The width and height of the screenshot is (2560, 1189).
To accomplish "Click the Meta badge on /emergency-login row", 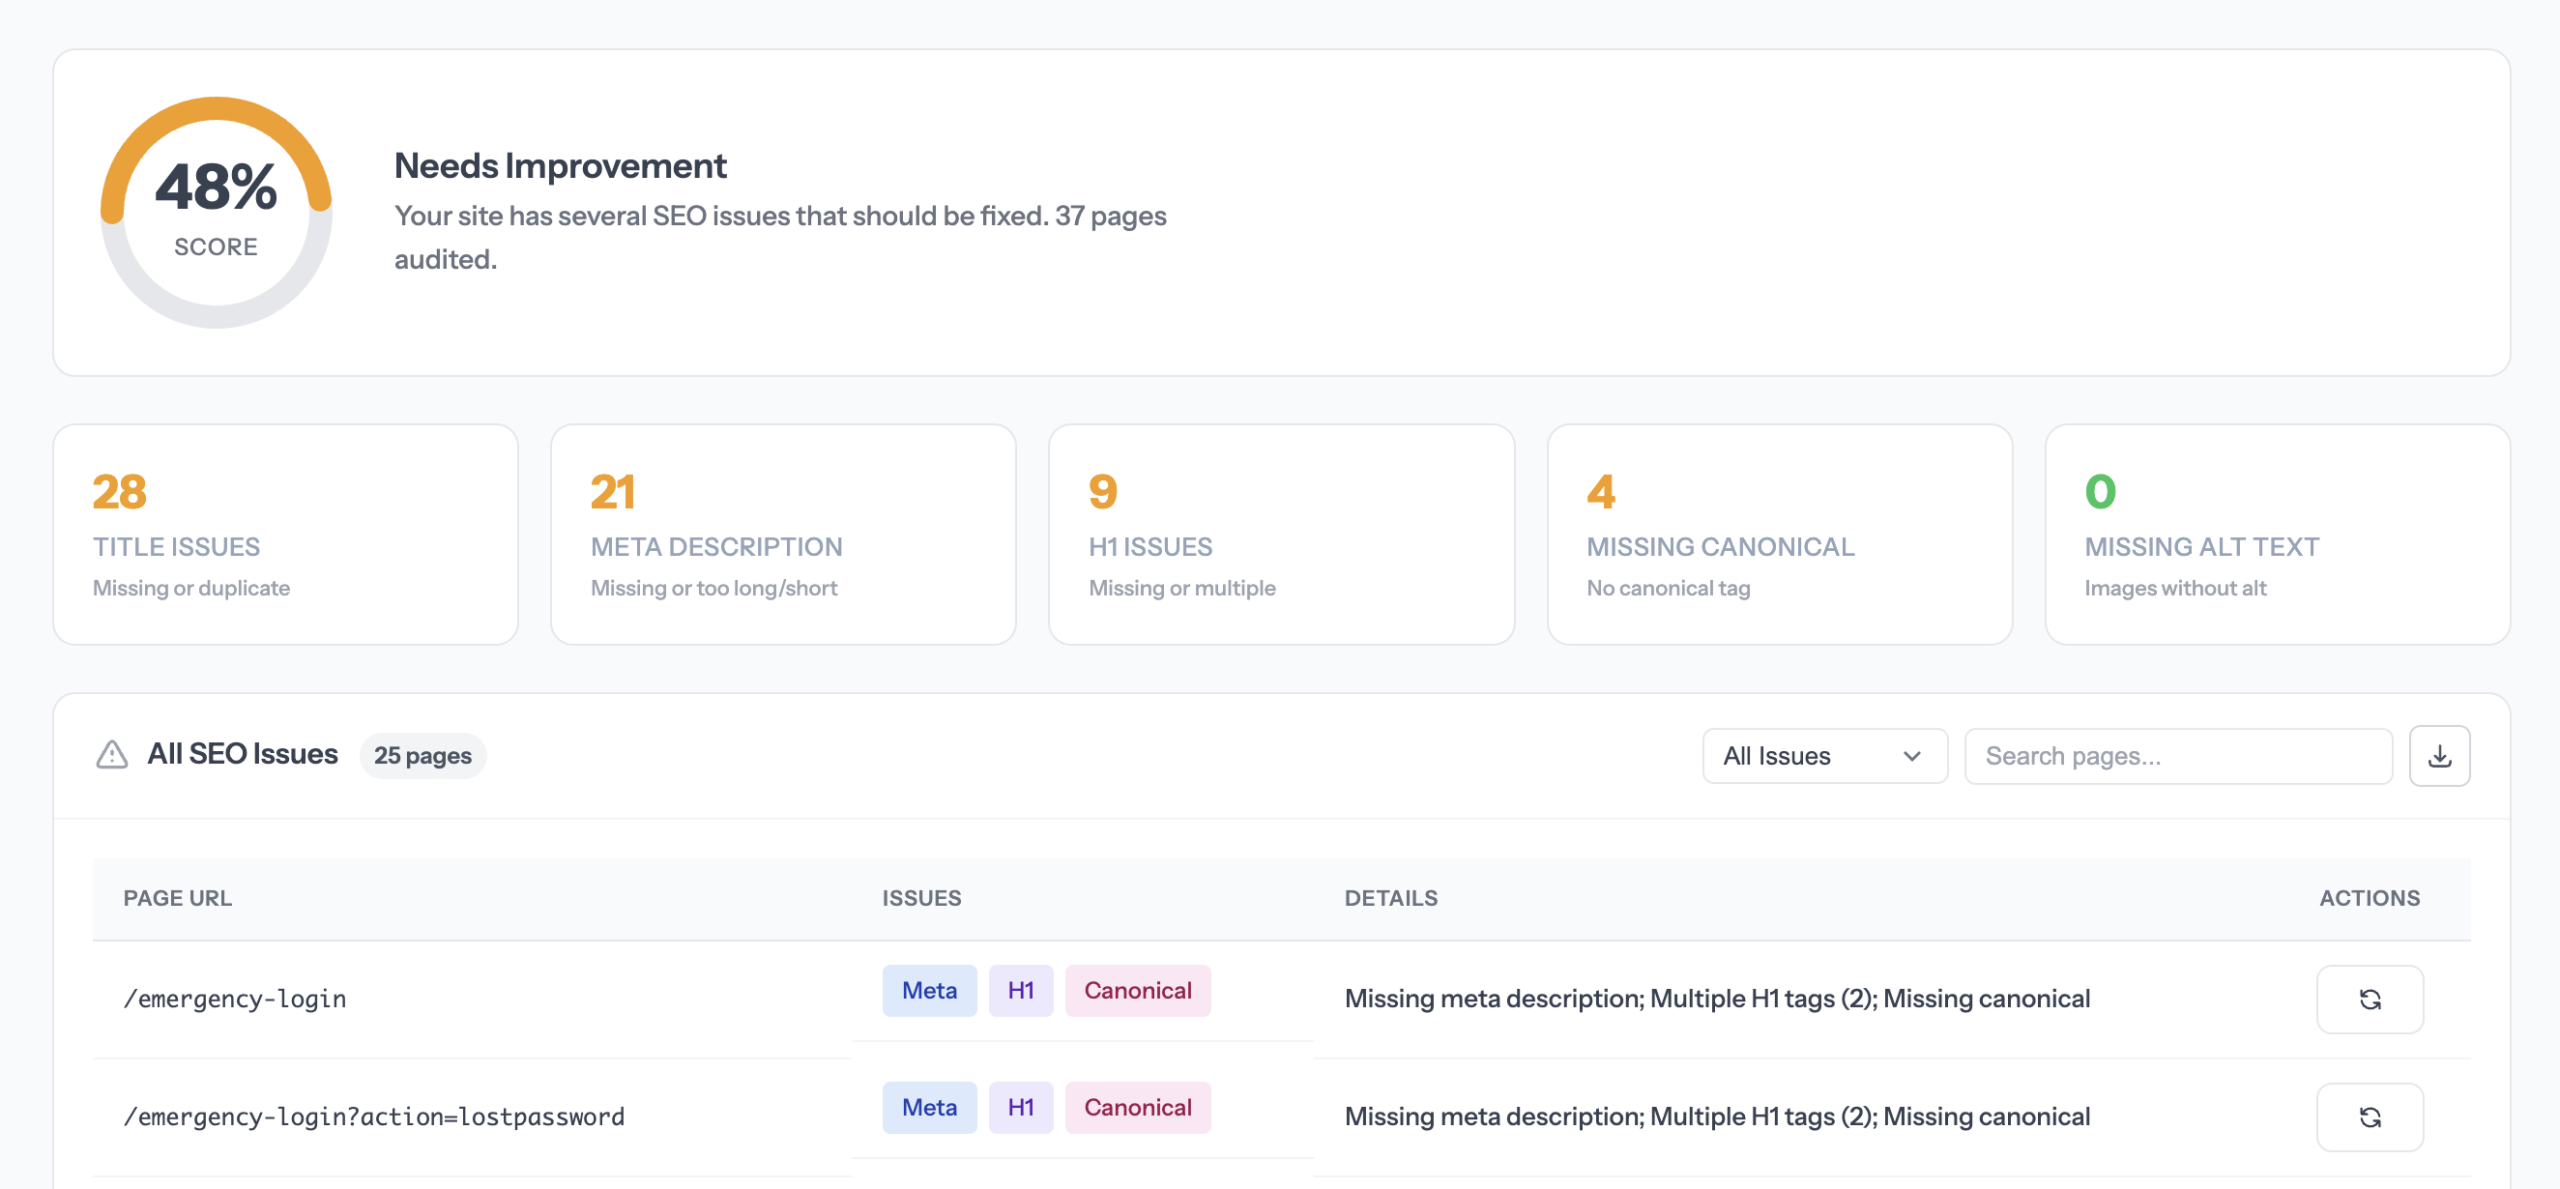I will tap(929, 990).
